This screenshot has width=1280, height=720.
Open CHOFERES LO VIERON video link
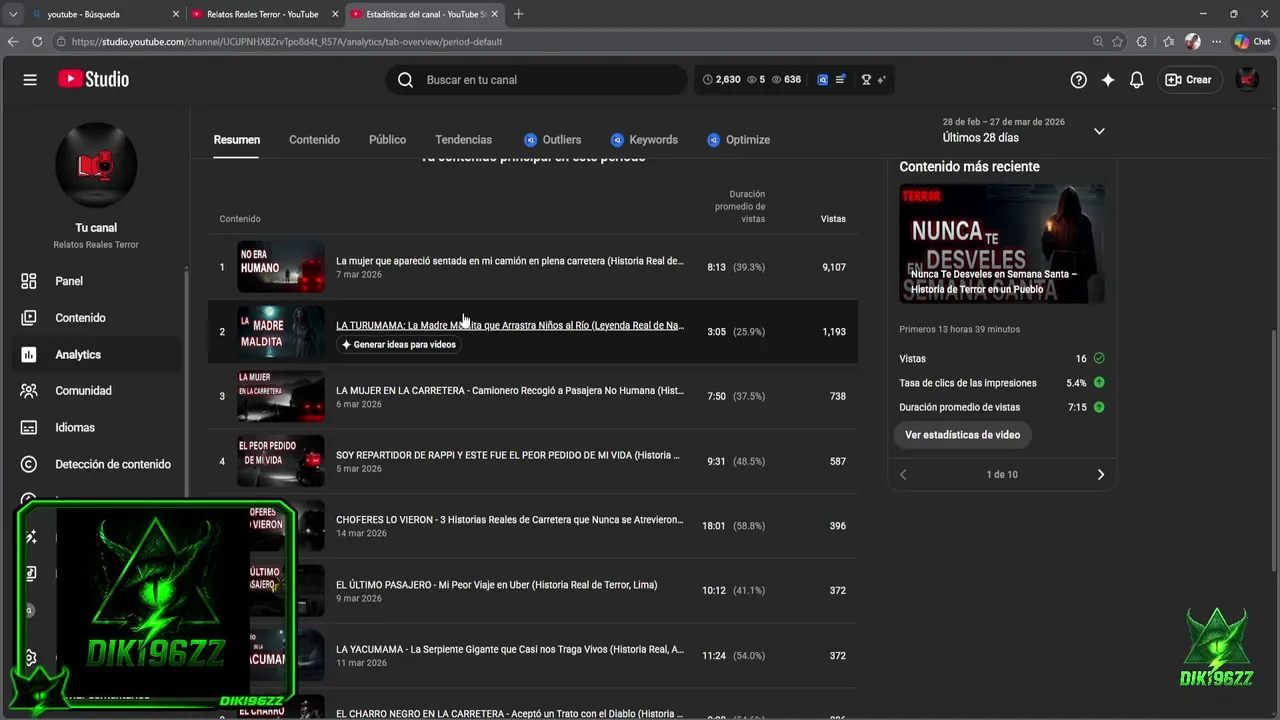(510, 520)
